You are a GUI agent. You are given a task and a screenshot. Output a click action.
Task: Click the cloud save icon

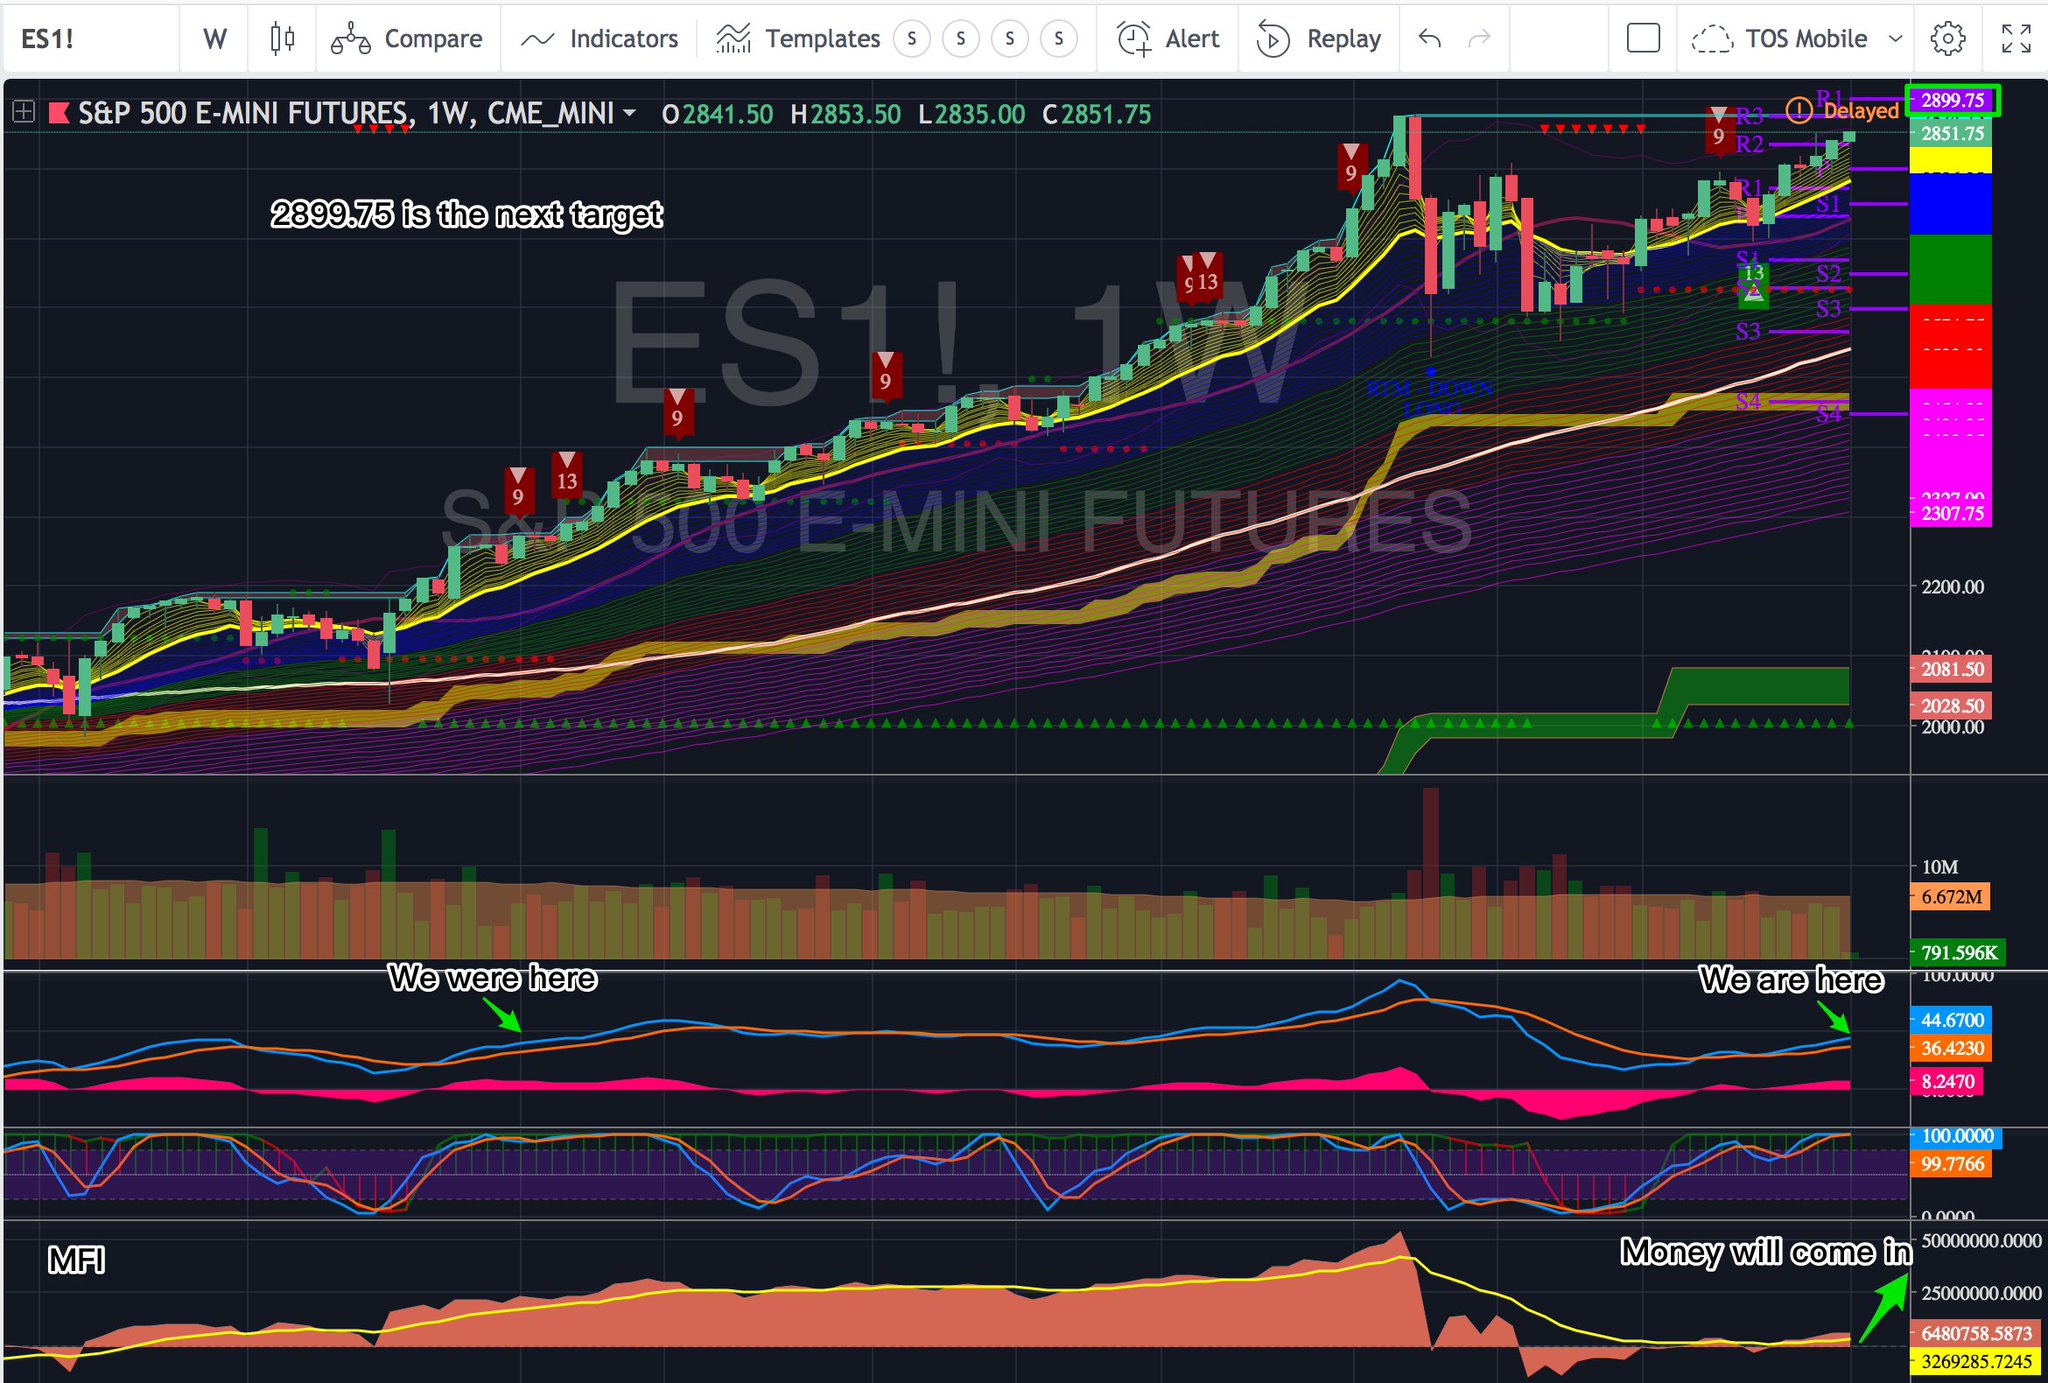click(x=1711, y=39)
